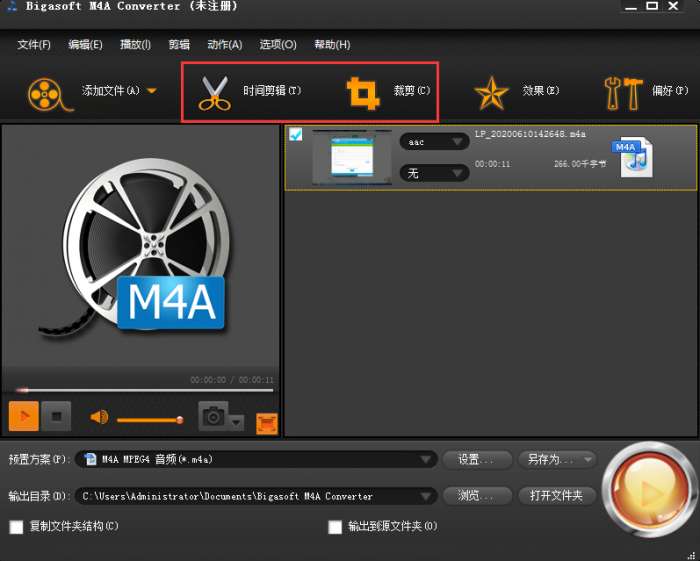Adjust the orange volume slider
The width and height of the screenshot is (700, 561).
(150, 420)
